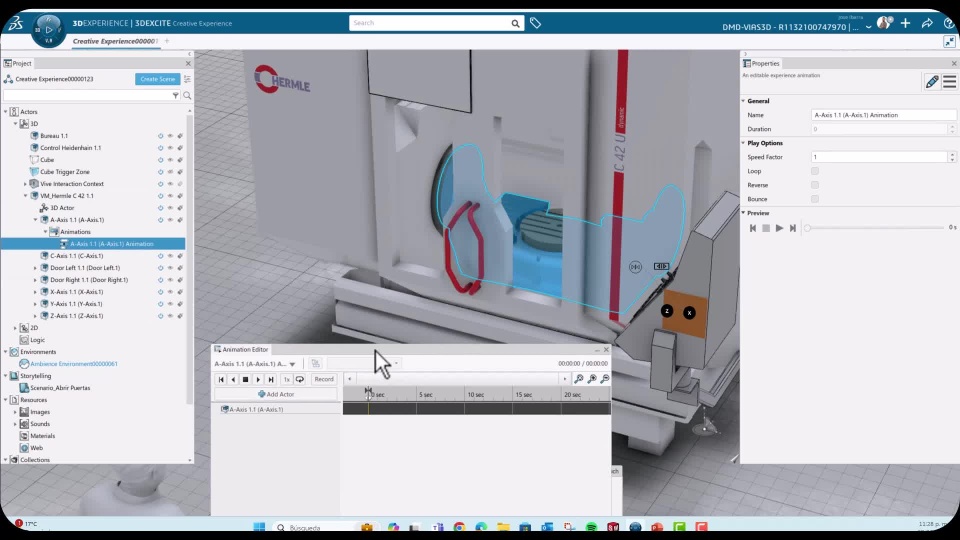Collapse the Play Options section
The width and height of the screenshot is (960, 540).
743,143
